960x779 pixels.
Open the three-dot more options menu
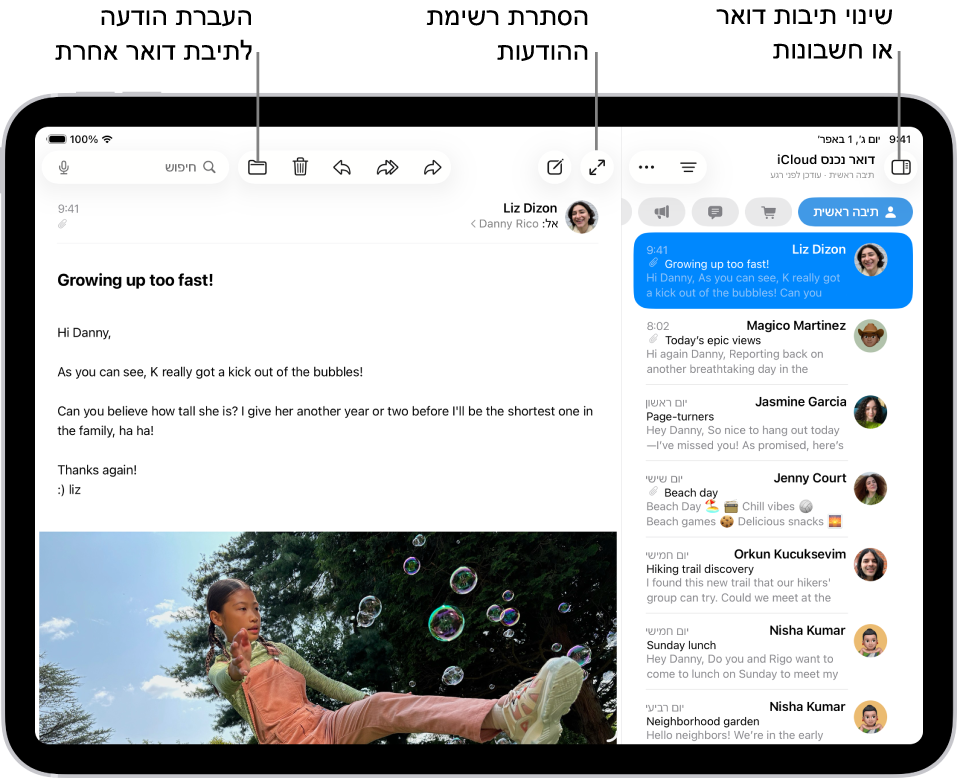647,167
